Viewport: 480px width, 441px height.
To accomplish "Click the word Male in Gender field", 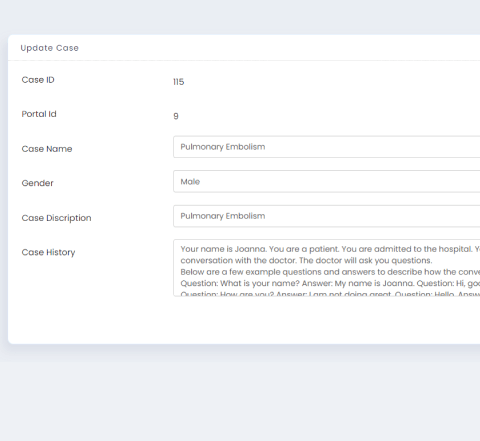I will coord(190,182).
